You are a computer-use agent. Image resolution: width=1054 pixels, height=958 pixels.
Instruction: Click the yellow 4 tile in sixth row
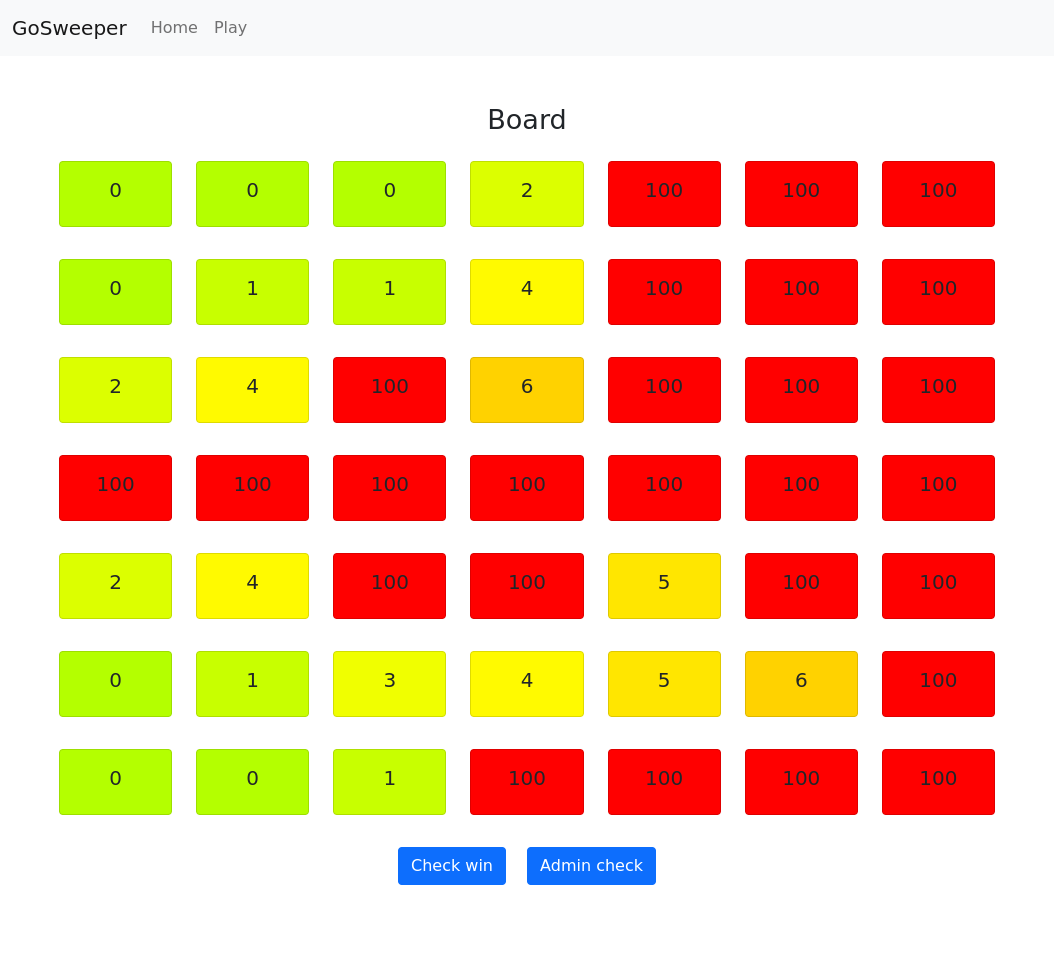(x=527, y=684)
